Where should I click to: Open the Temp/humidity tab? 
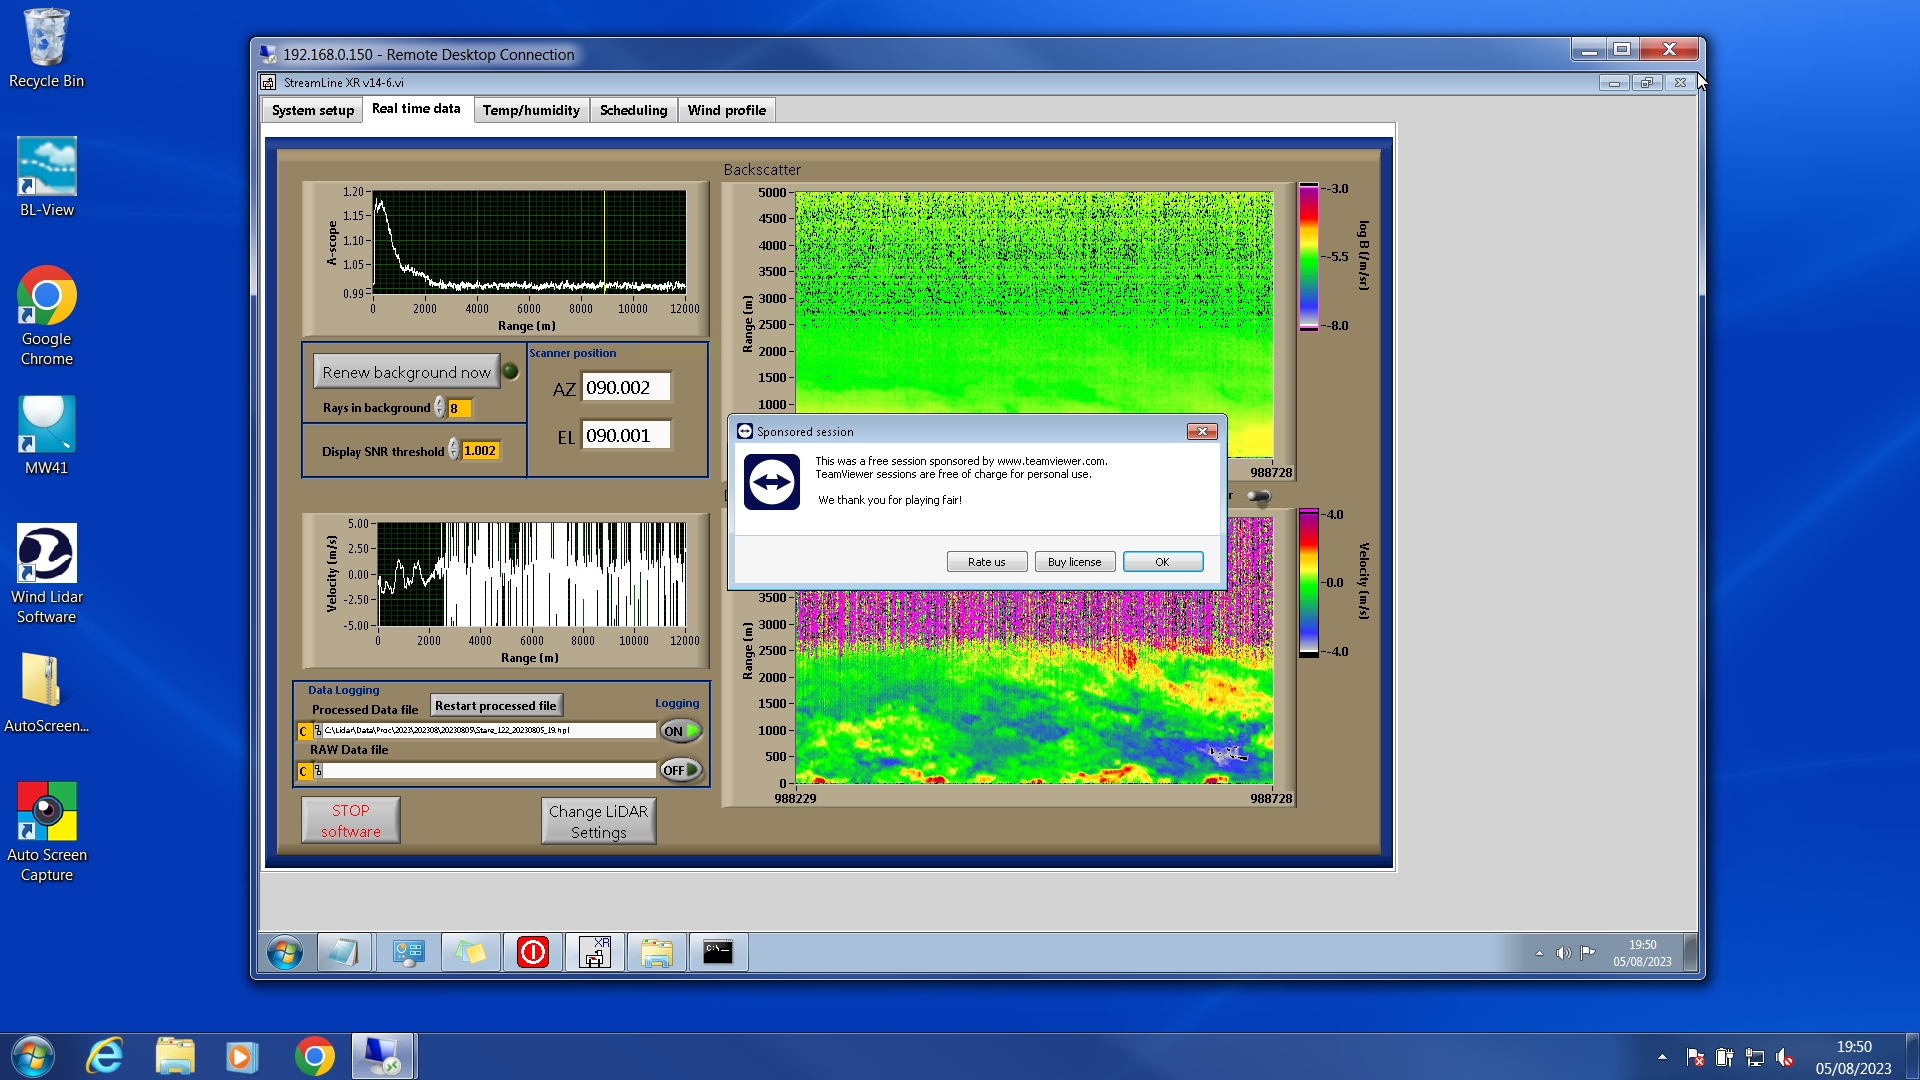(x=531, y=110)
